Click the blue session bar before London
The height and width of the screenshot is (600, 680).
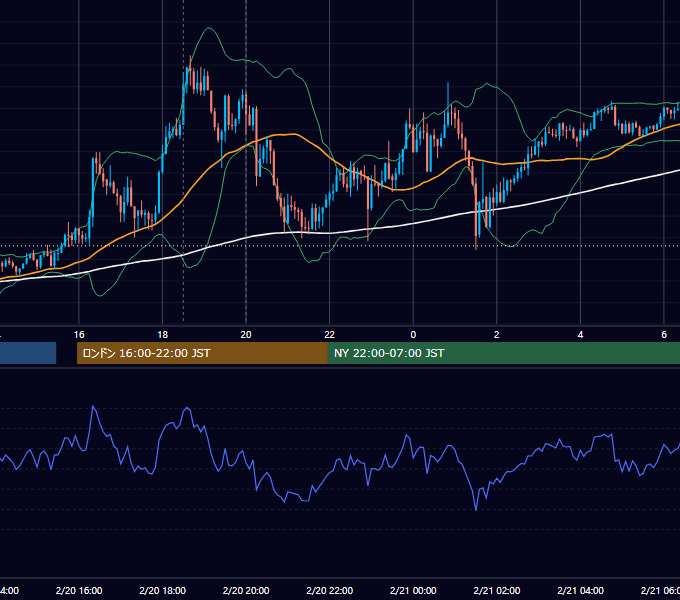(28, 353)
